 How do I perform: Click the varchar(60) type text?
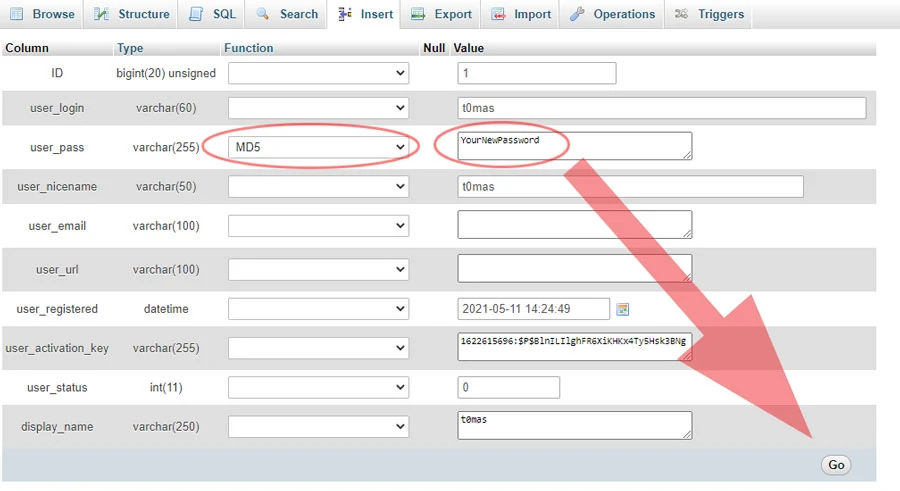[x=166, y=108]
